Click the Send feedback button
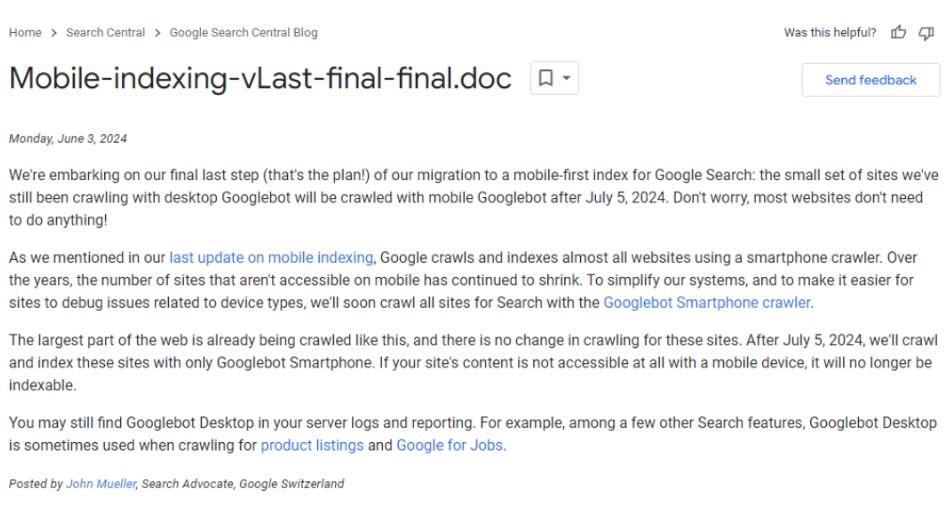Viewport: 951px width, 520px height. (870, 80)
